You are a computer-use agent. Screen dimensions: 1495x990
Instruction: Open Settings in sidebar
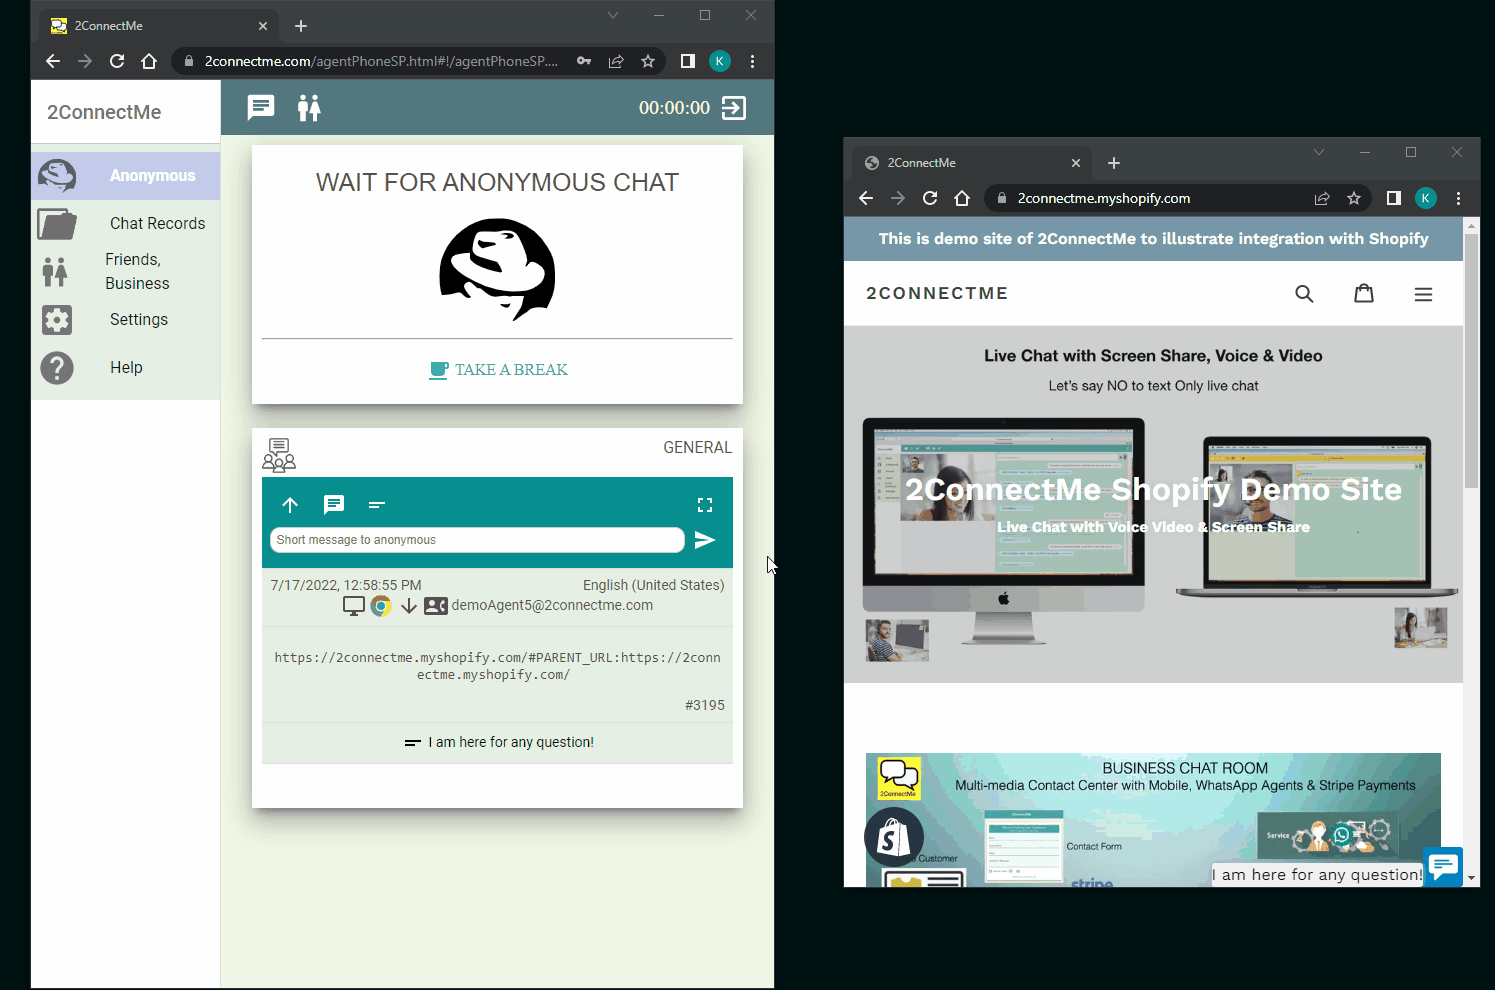click(126, 320)
